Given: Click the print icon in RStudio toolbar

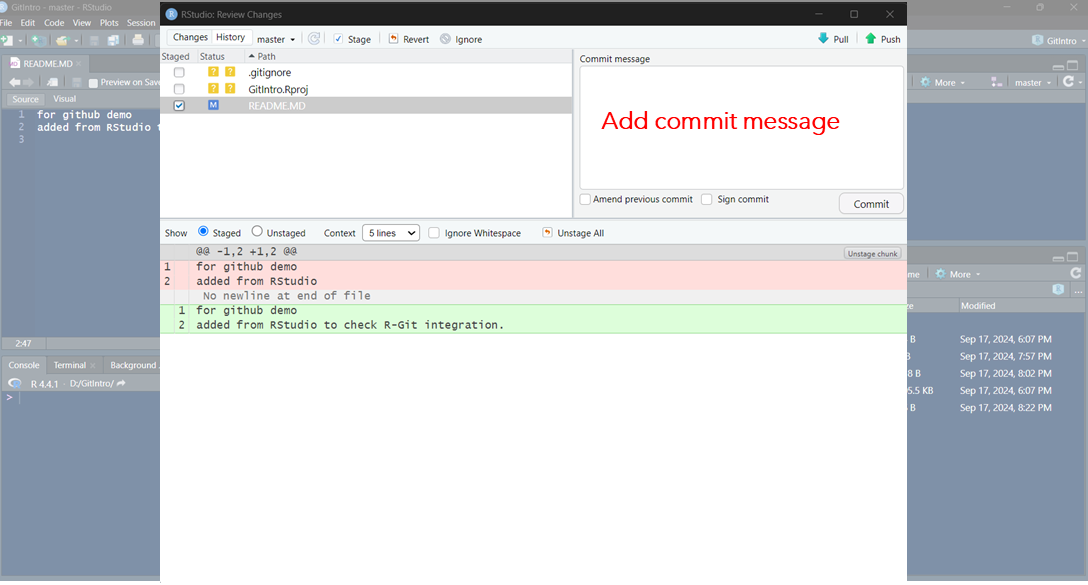Looking at the screenshot, I should (x=138, y=40).
